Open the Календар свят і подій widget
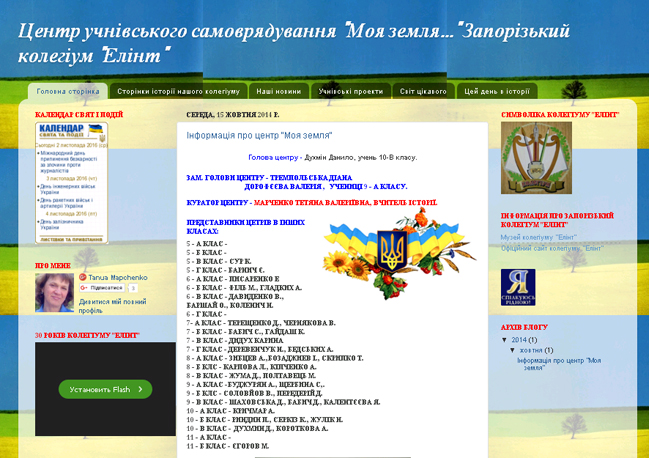This screenshot has width=649, height=458. click(x=69, y=182)
